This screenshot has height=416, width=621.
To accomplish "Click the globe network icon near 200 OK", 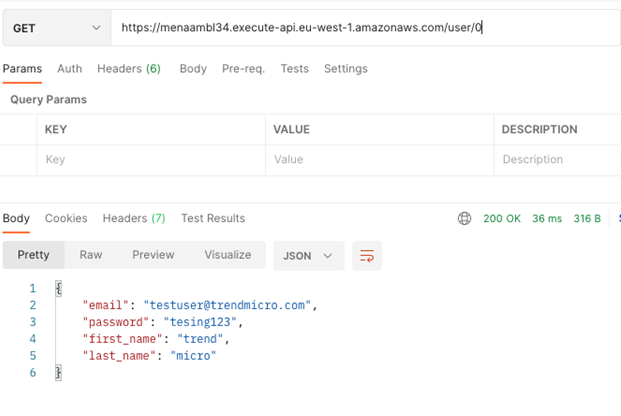I will pyautogui.click(x=464, y=218).
